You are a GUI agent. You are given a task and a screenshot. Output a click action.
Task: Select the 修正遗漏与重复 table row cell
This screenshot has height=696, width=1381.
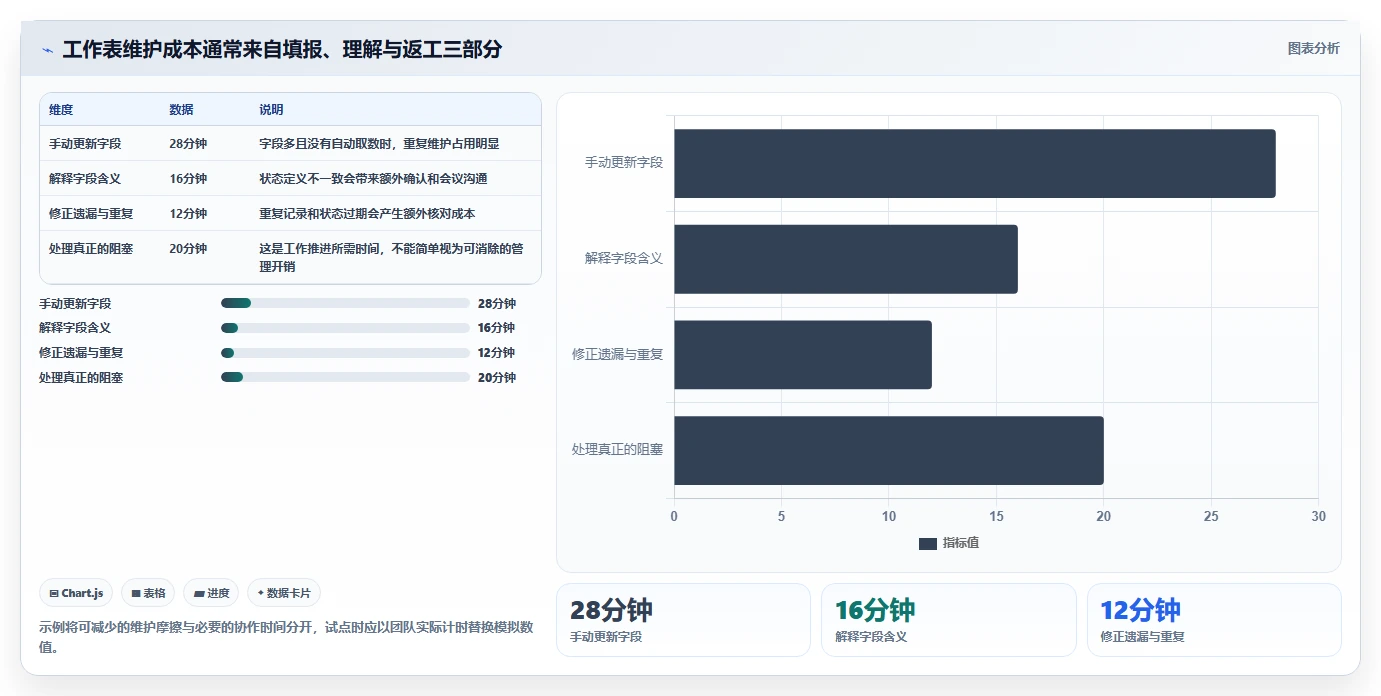91,214
